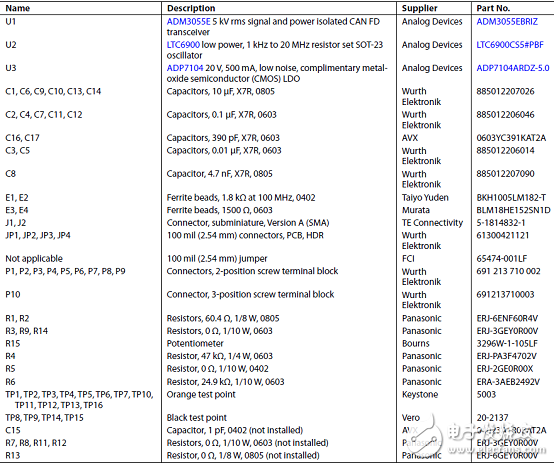554x466 pixels.
Task: Select the Description column header
Action: point(191,8)
